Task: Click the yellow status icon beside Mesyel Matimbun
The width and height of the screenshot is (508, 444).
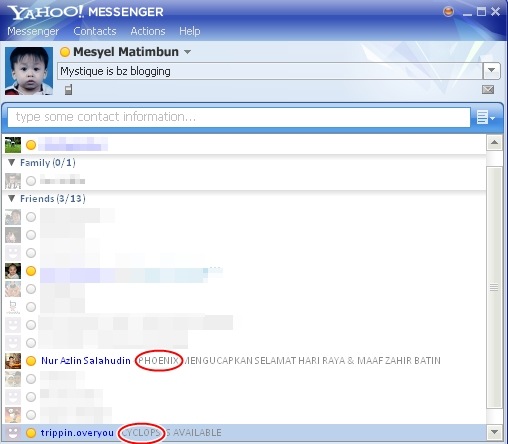Action: (65, 52)
